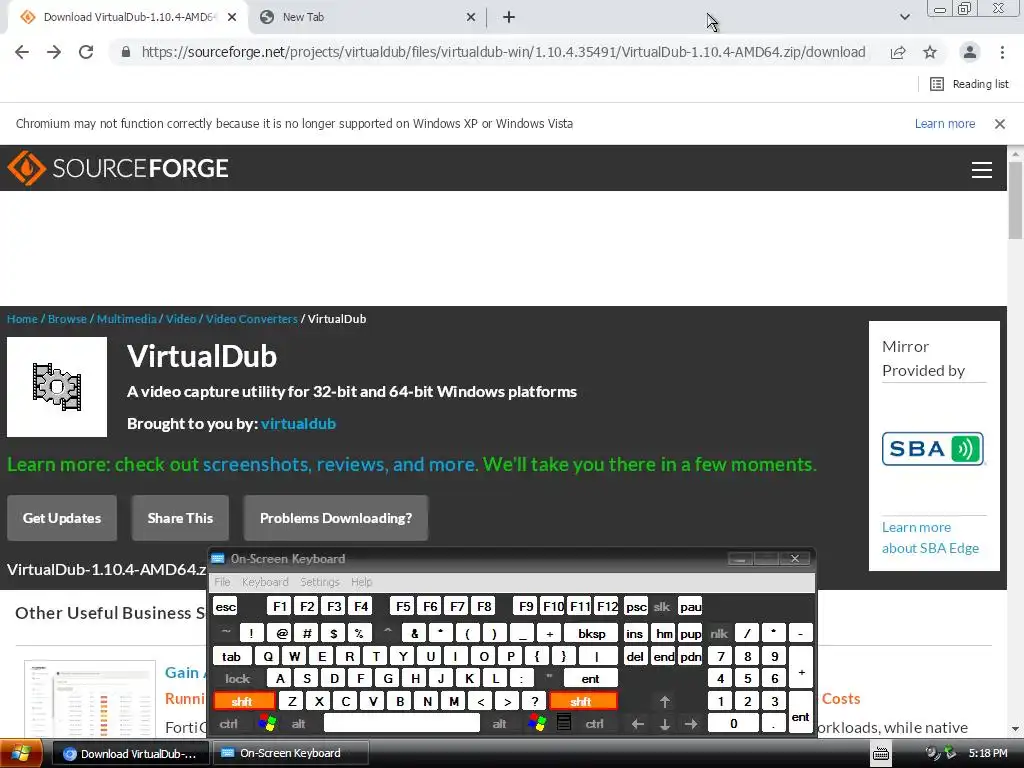Screen dimensions: 1024x768
Task: Toggle the right shft key on the on-screen keyboard
Action: point(582,701)
